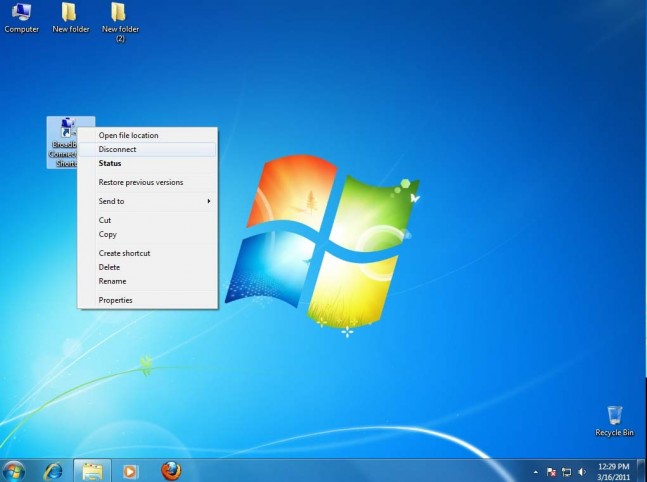Open the Action Center flag icon
The width and height of the screenshot is (647, 482).
pos(551,472)
